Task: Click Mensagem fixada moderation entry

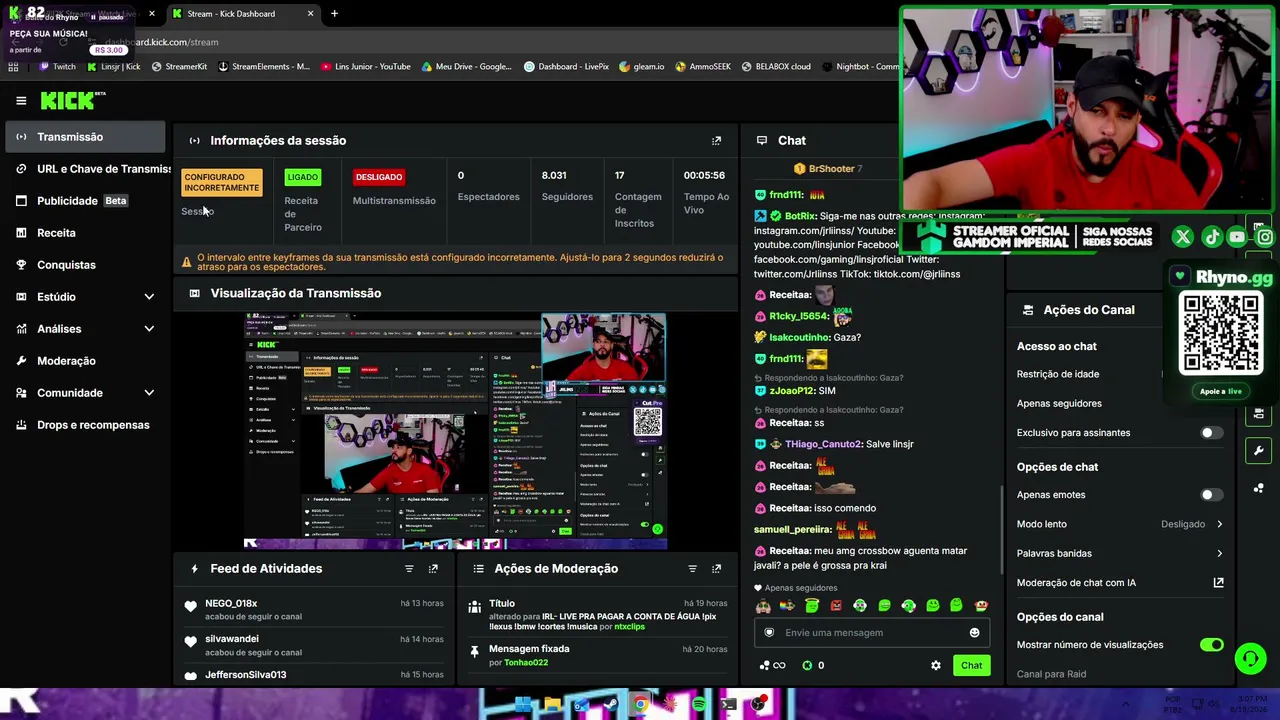Action: 597,655
